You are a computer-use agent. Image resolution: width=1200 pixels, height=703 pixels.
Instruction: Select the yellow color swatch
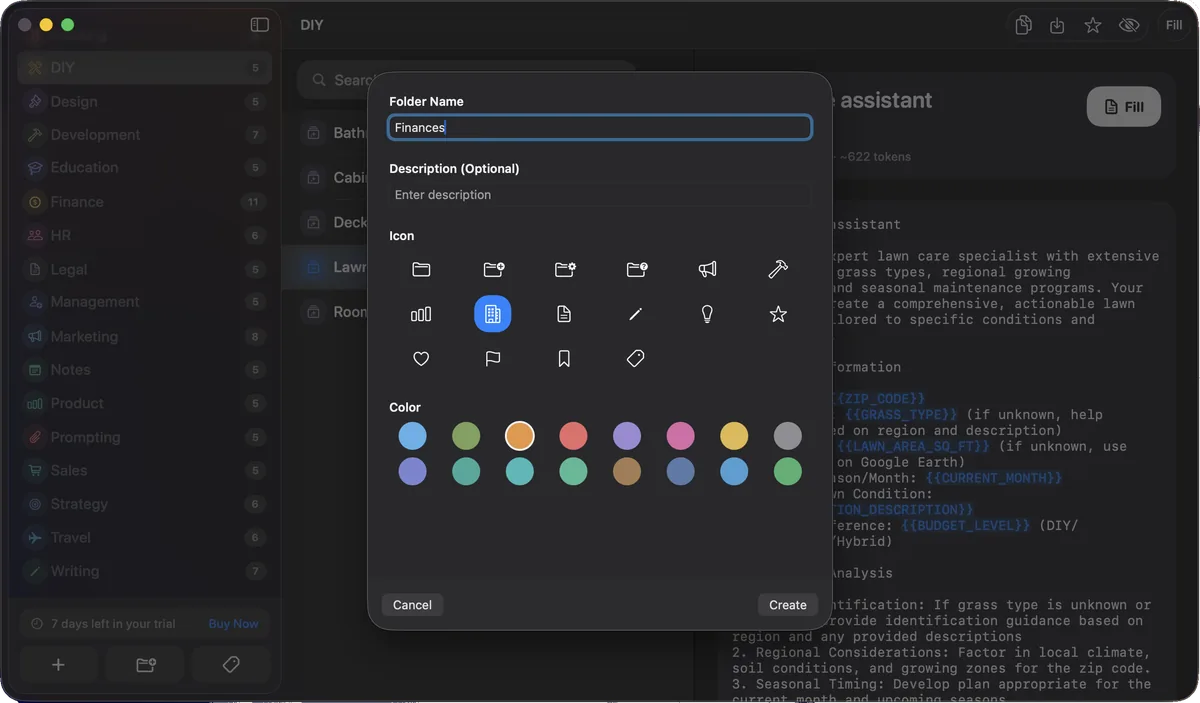point(734,435)
